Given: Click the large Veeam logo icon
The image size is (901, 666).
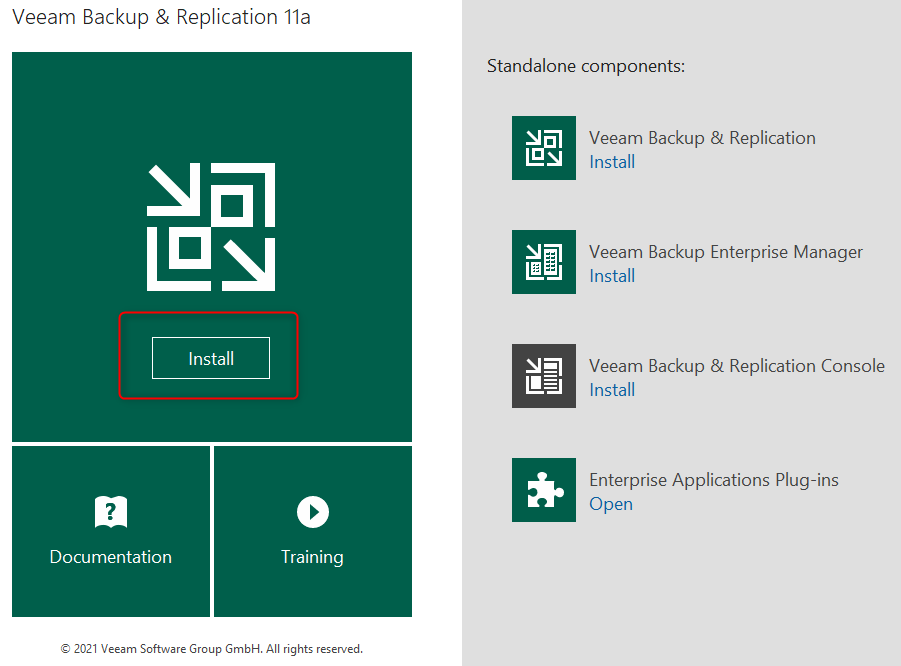Looking at the screenshot, I should click(x=211, y=226).
